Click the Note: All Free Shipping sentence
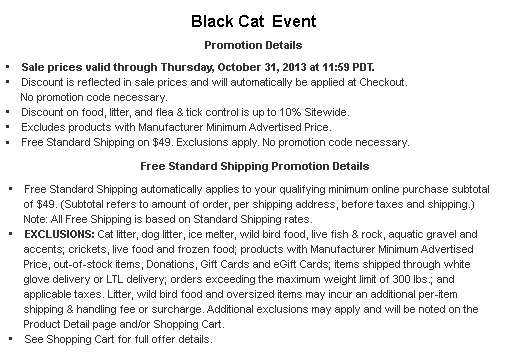 point(168,219)
